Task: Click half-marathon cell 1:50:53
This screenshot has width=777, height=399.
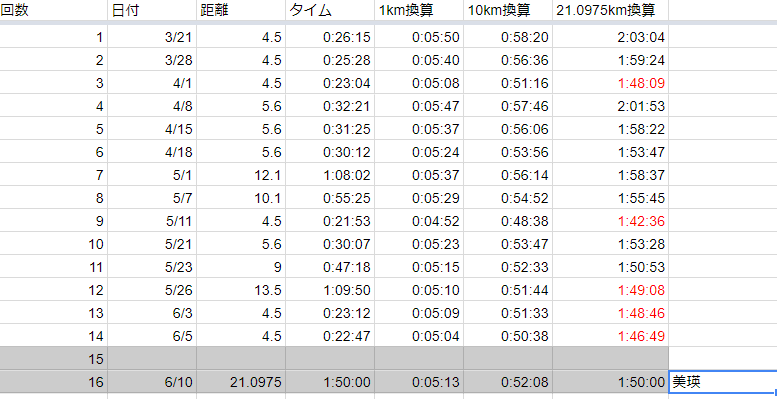Action: [610, 267]
